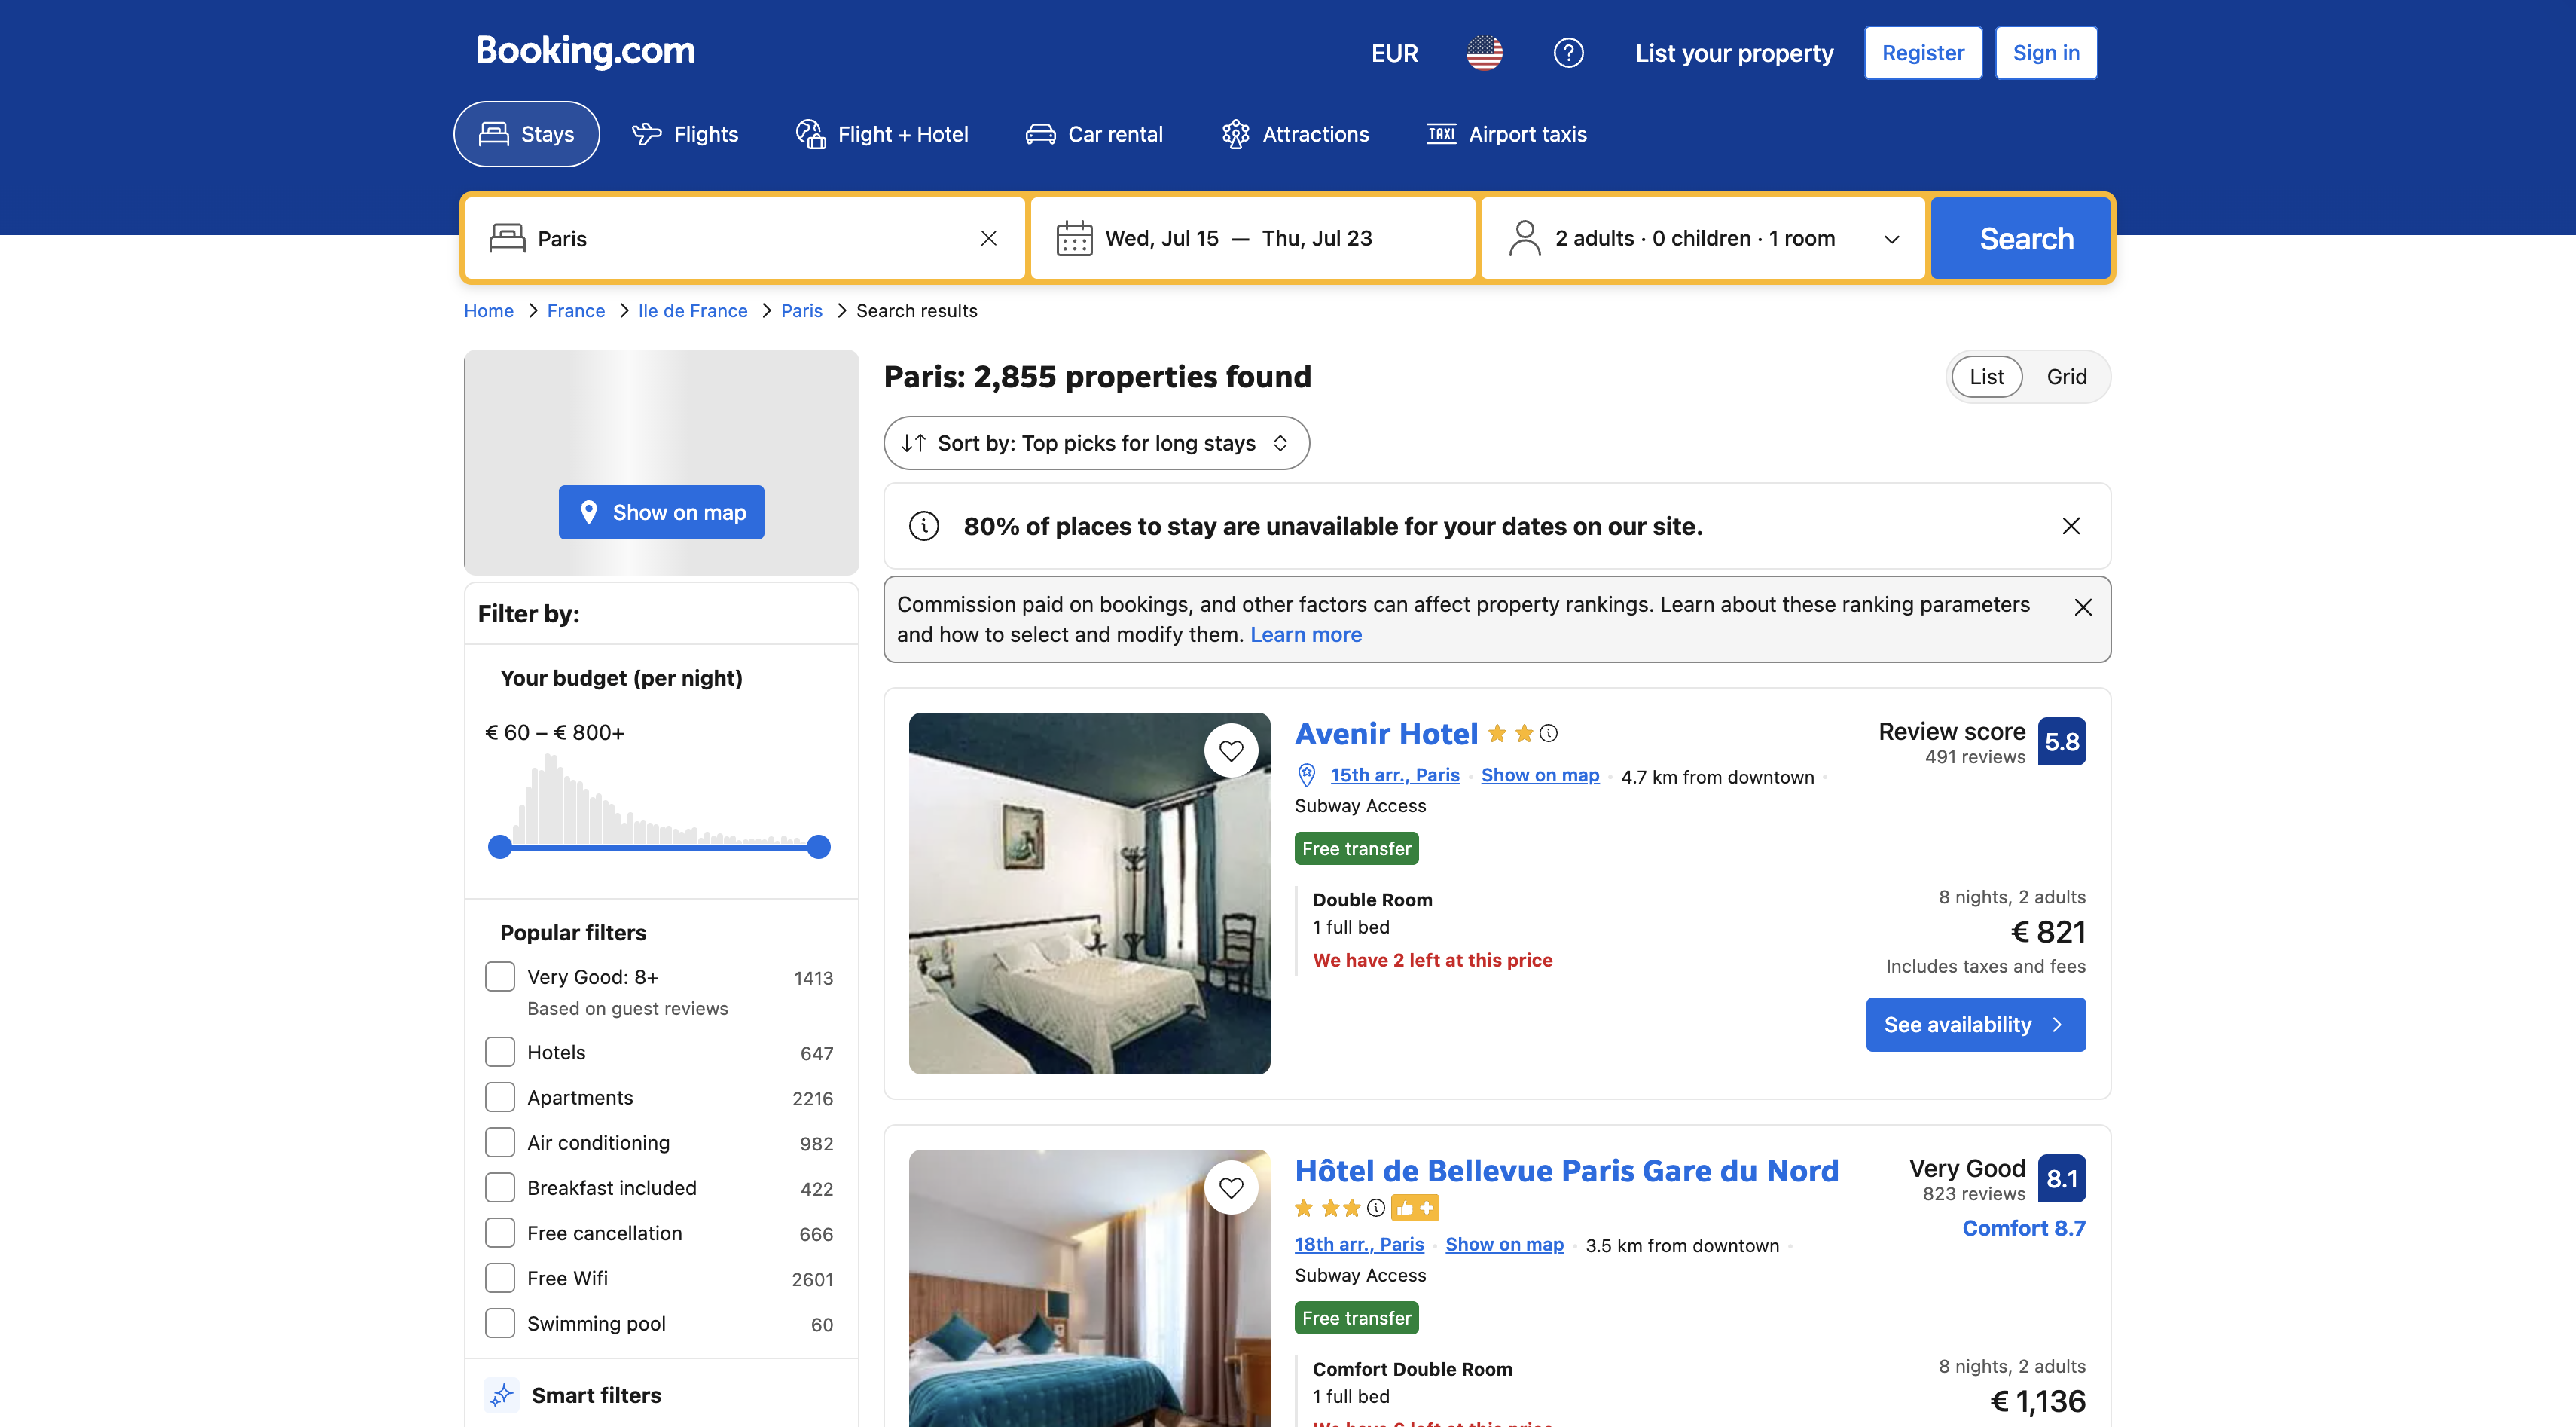Expand the guests and rooms selector
This screenshot has height=1427, width=2576.
point(1703,238)
